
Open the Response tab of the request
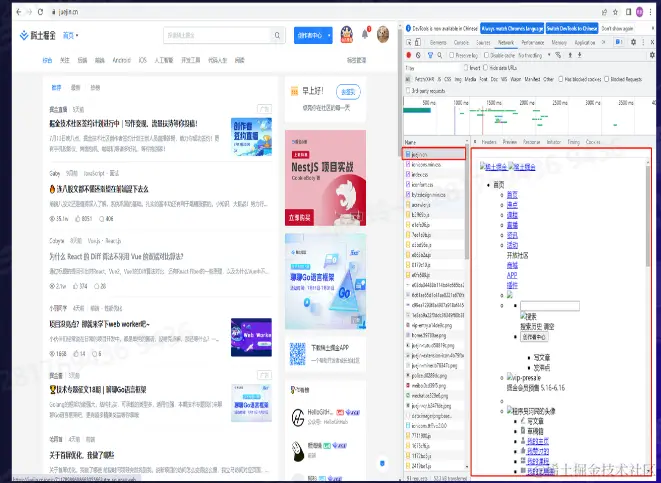point(532,142)
